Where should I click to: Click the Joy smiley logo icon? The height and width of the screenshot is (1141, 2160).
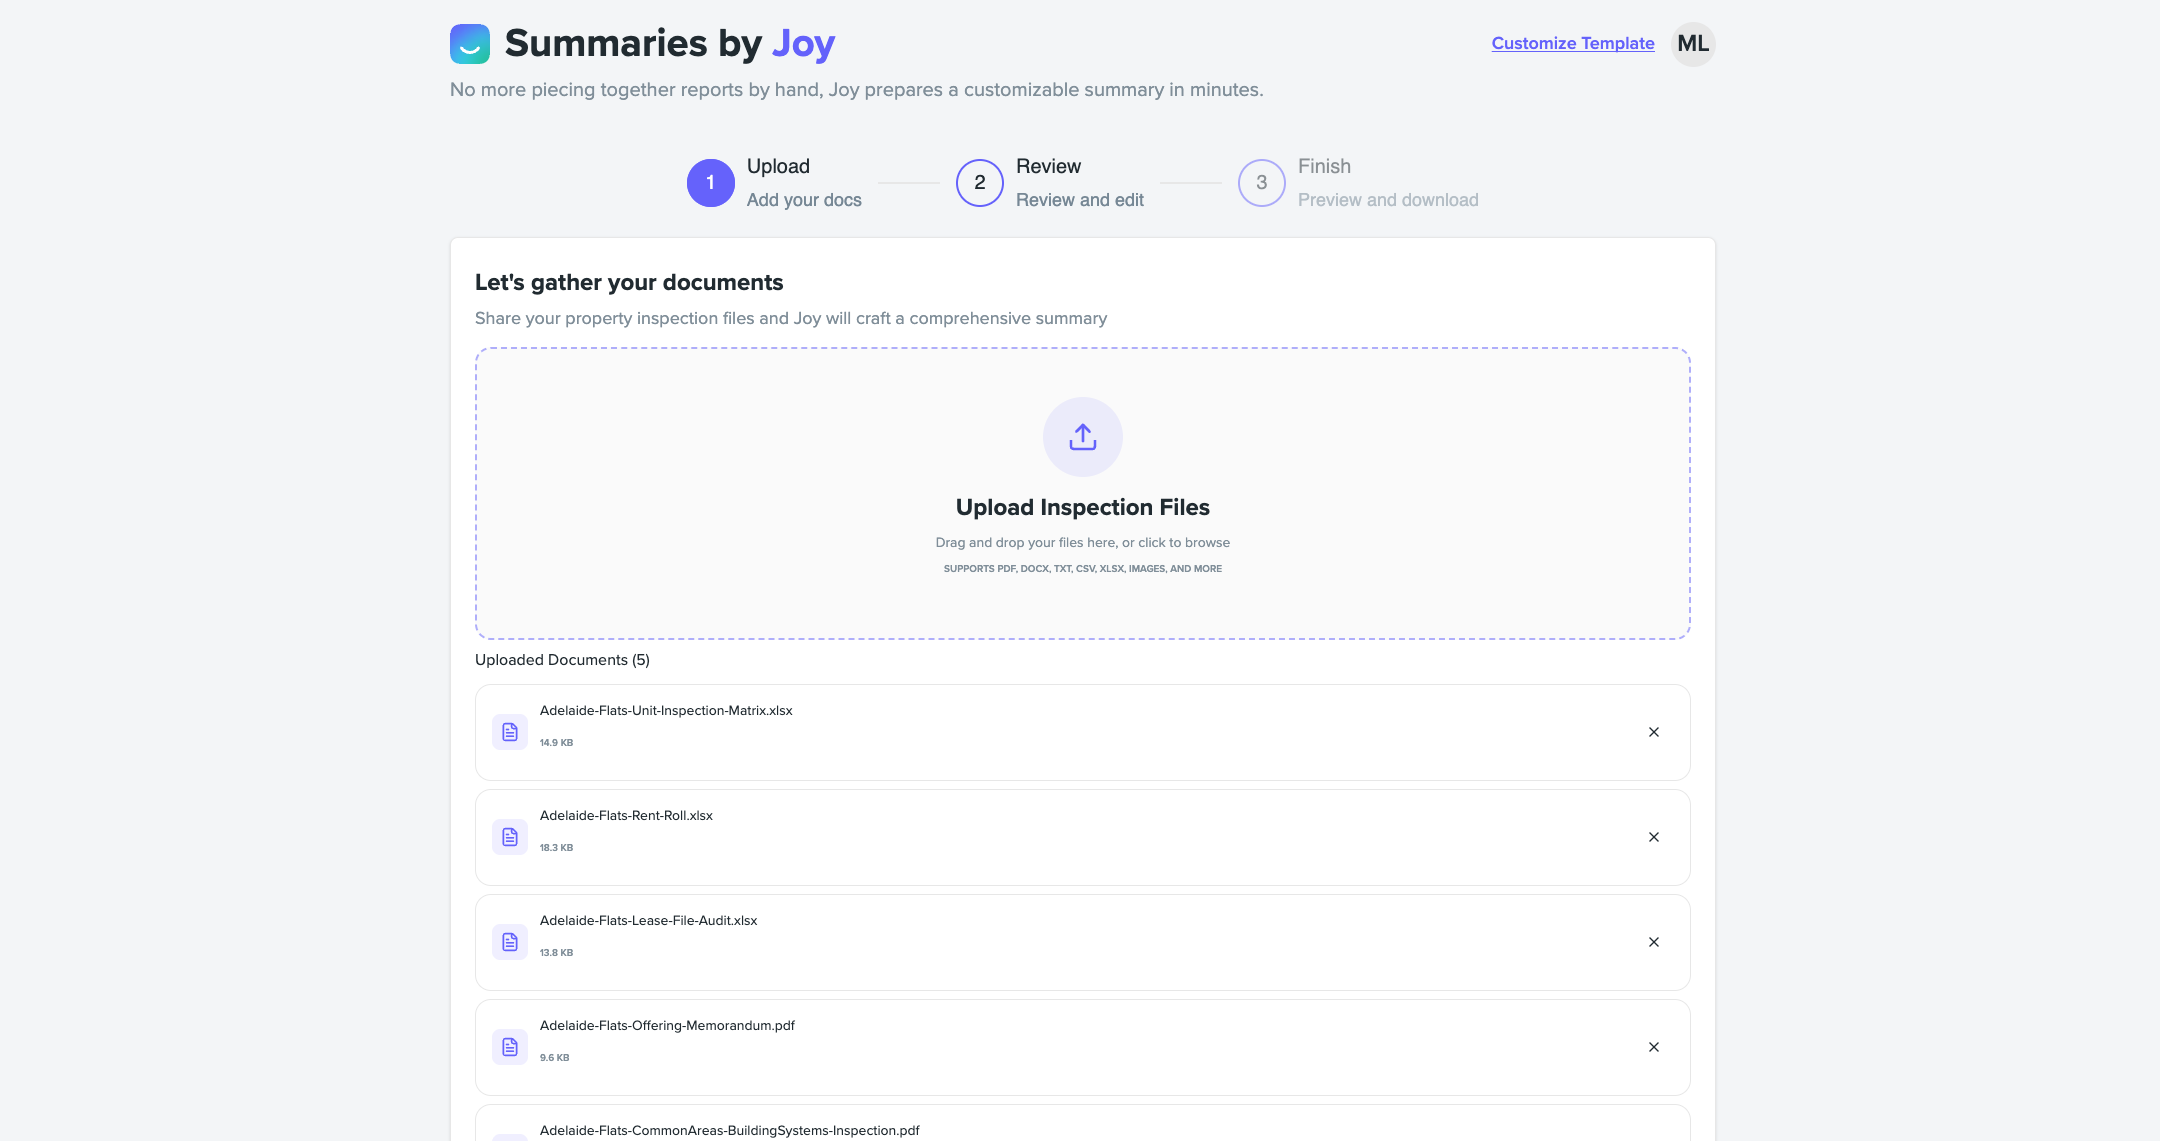click(x=470, y=44)
